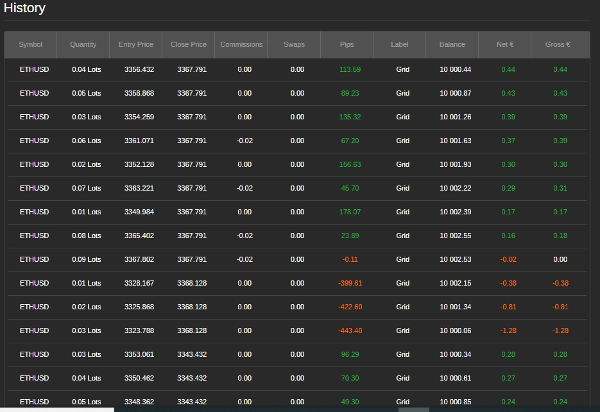Click the History panel title

(24, 8)
